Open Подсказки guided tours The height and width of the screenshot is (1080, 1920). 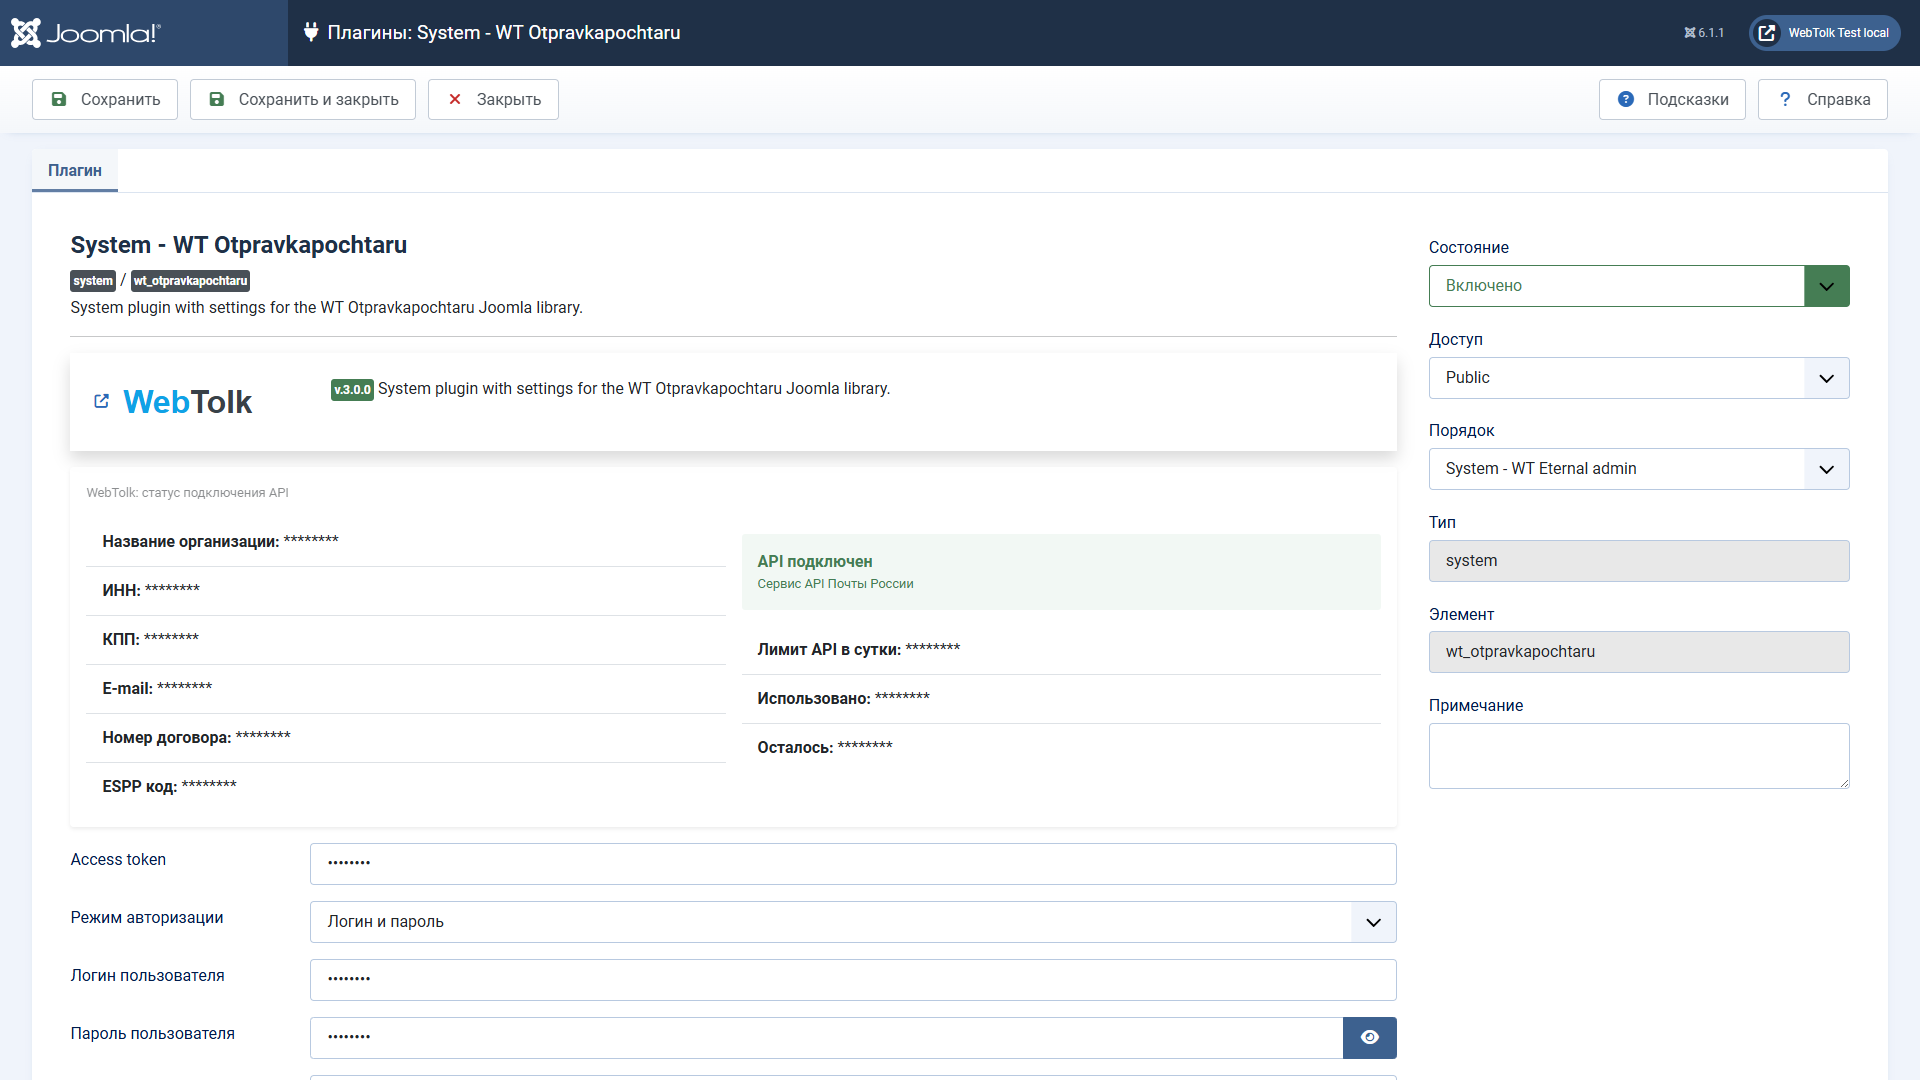[1672, 100]
